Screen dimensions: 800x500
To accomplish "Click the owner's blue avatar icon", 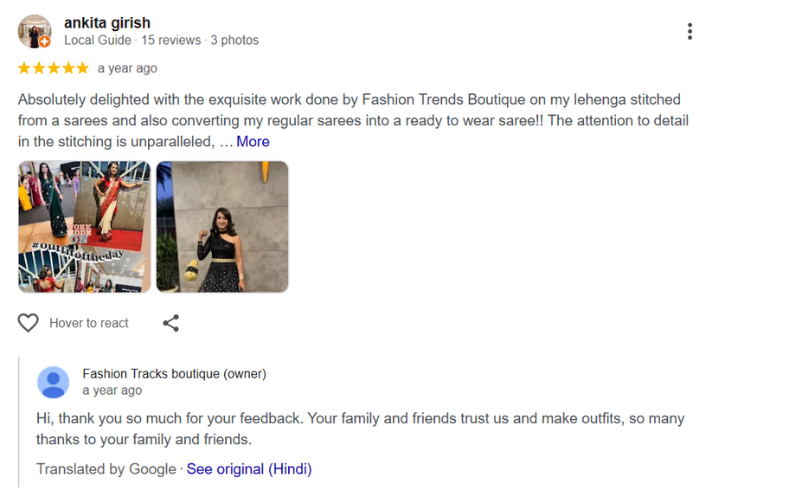I will (53, 382).
